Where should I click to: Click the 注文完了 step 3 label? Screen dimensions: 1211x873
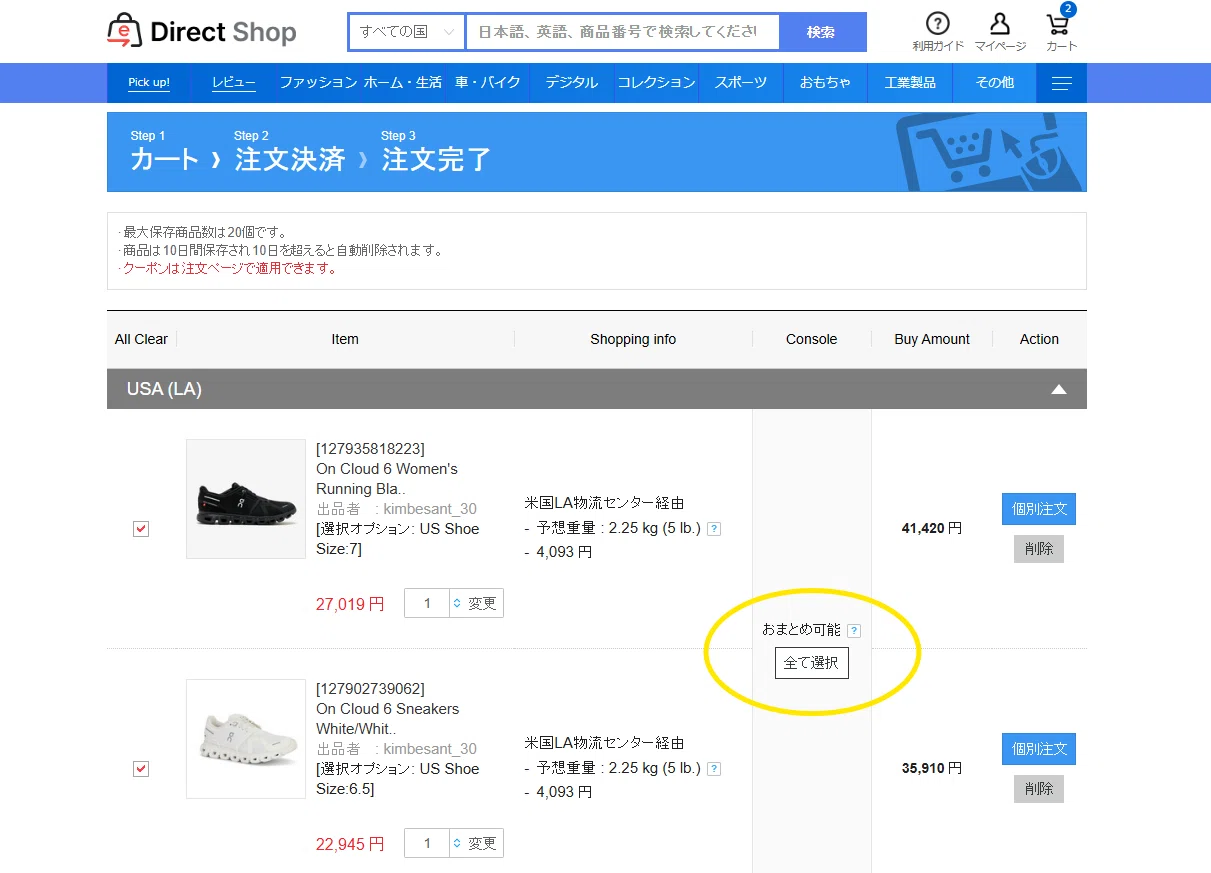tap(436, 159)
